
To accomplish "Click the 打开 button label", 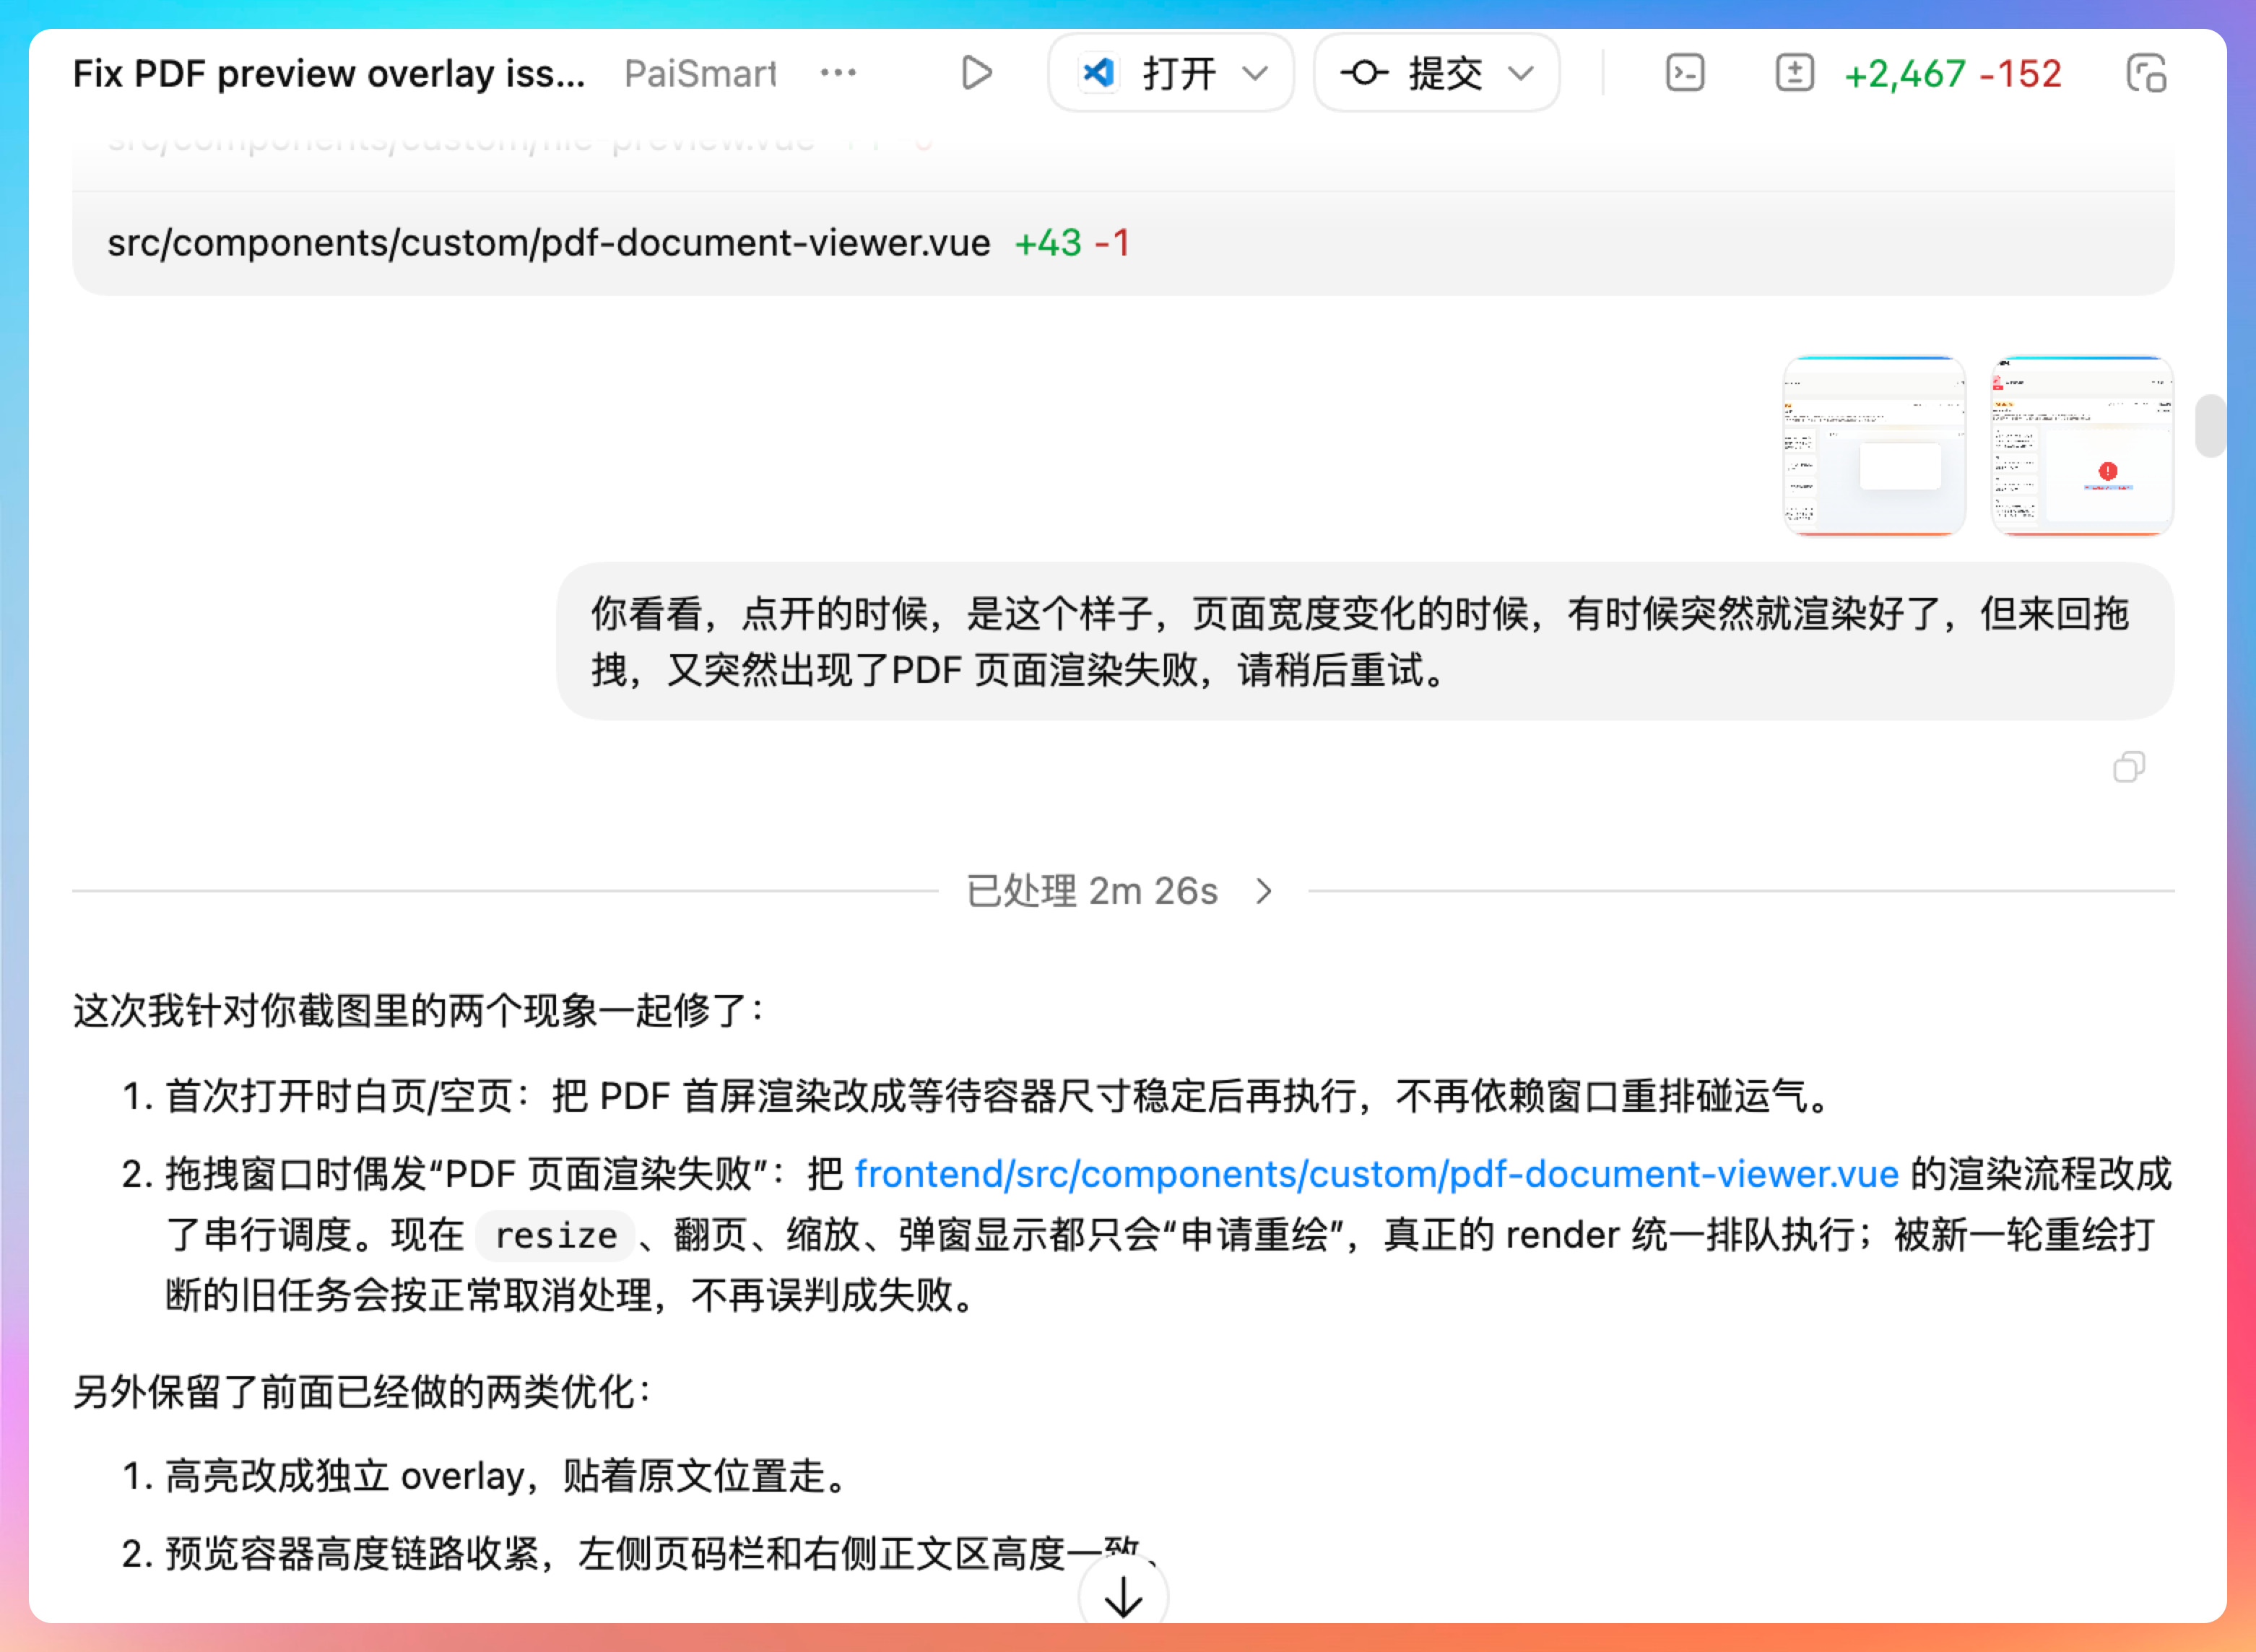I will (x=1179, y=73).
